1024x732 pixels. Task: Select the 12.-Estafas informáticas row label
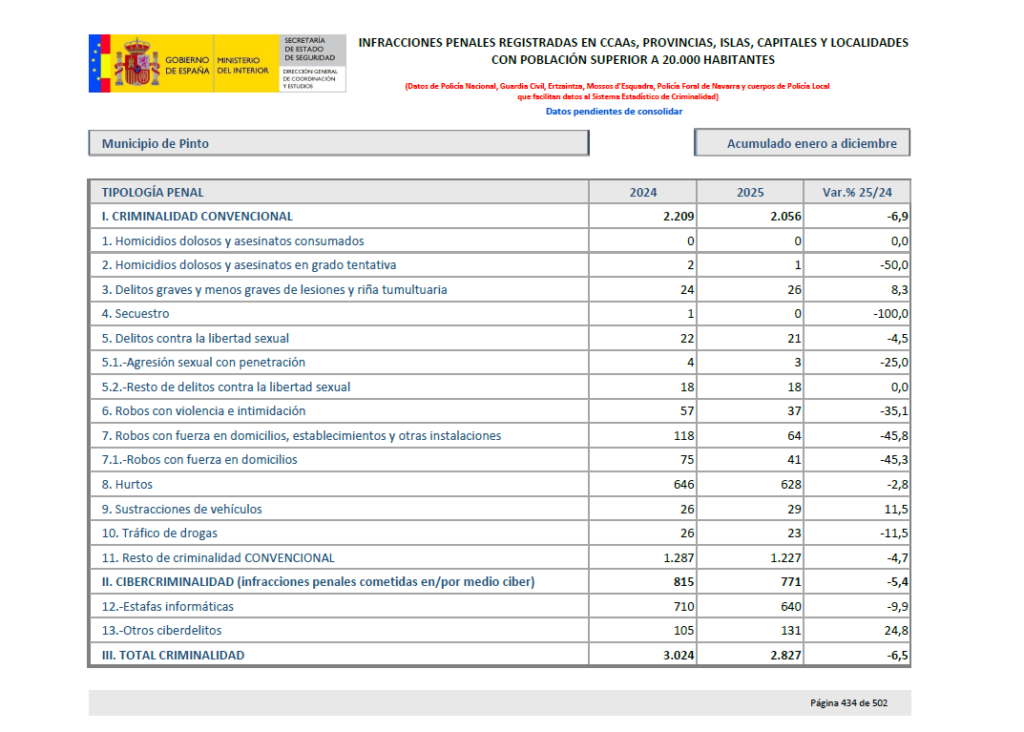[168, 606]
